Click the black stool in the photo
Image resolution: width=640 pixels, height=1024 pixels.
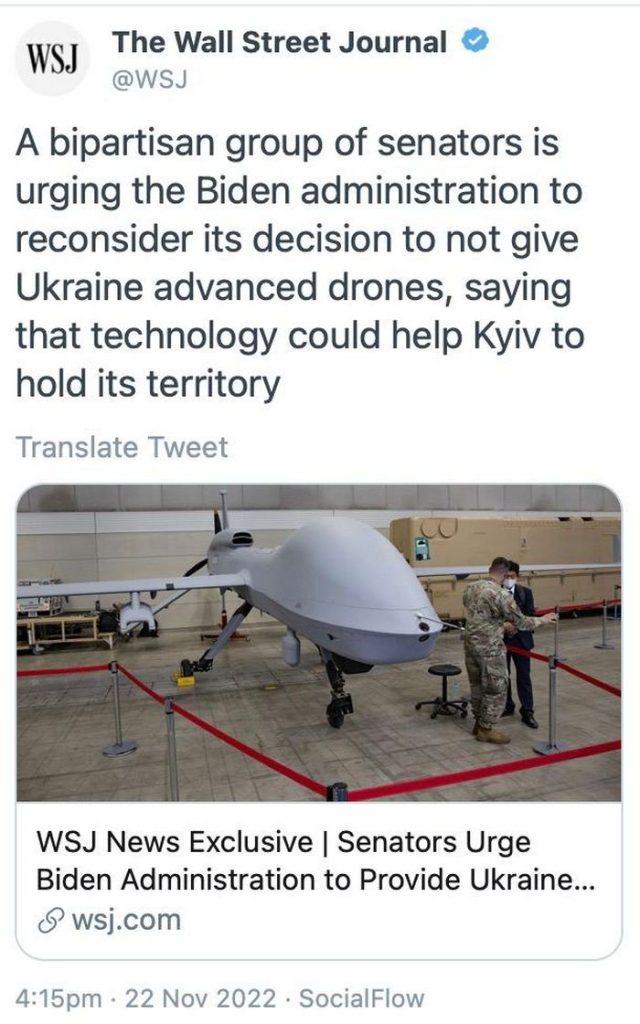(x=444, y=691)
